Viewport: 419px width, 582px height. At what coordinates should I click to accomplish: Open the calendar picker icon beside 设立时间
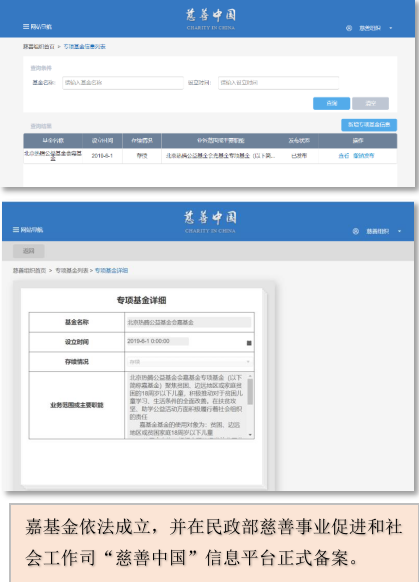point(249,343)
